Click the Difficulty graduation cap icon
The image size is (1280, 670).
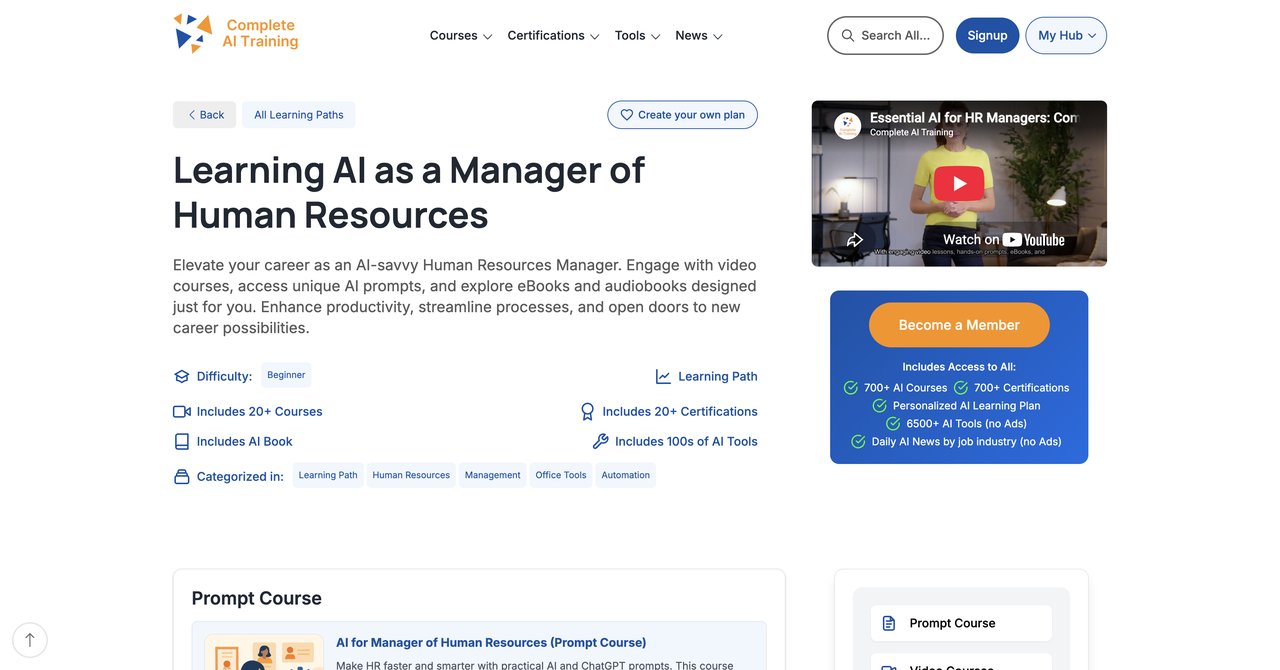[181, 377]
